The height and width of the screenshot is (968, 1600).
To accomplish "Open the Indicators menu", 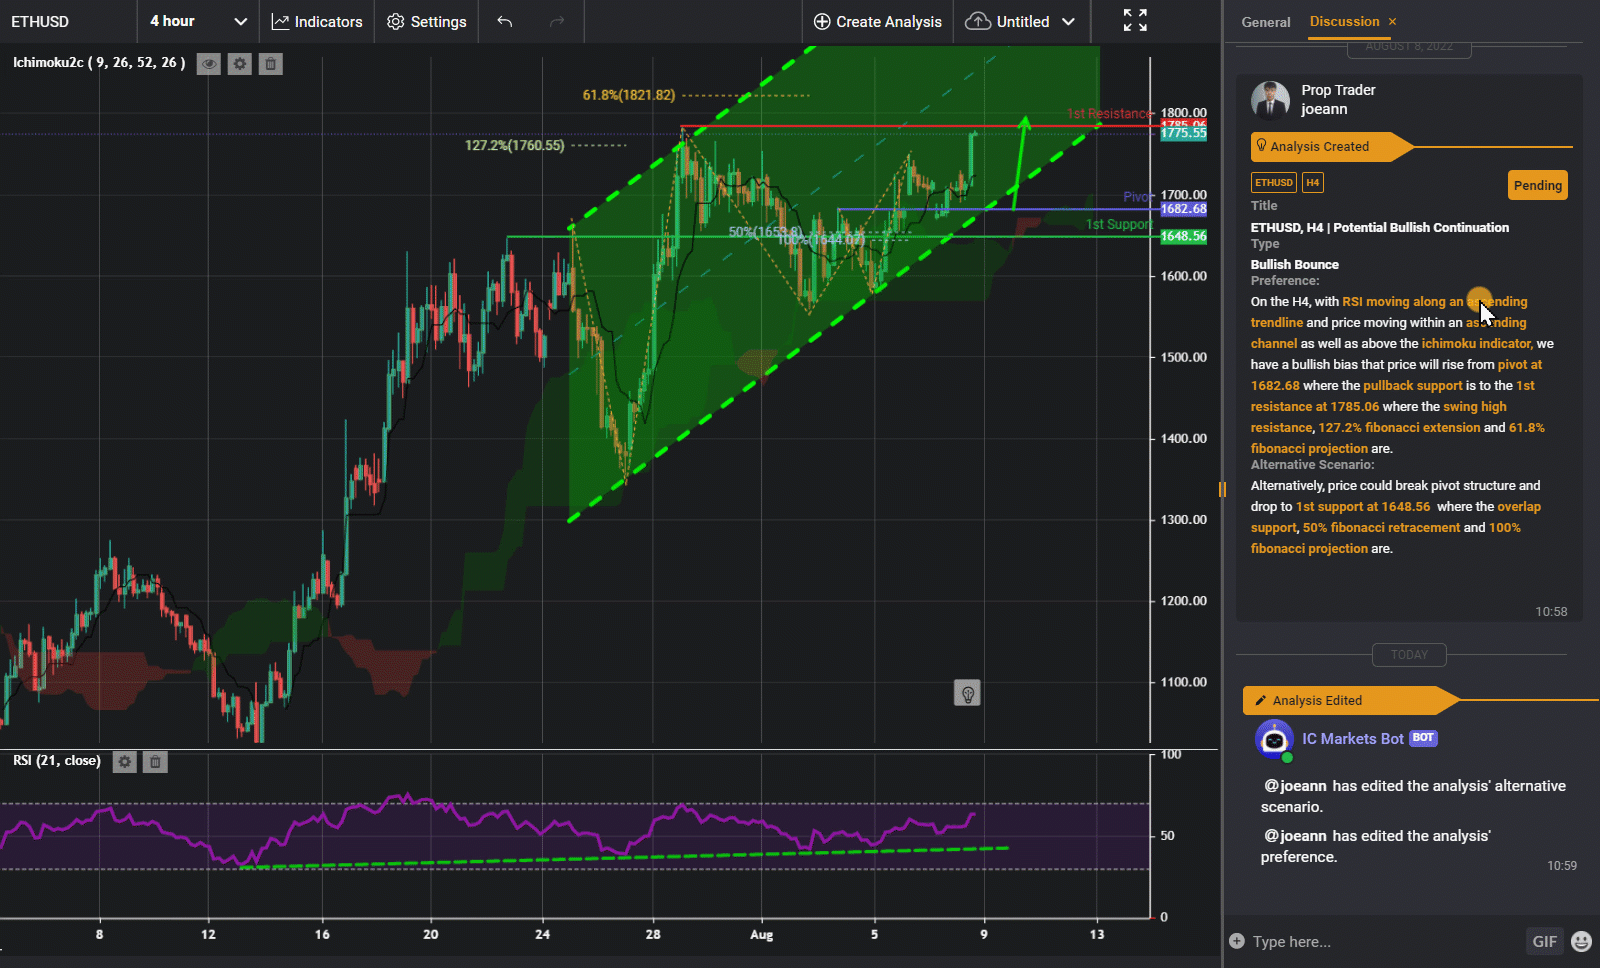I will pos(317,21).
